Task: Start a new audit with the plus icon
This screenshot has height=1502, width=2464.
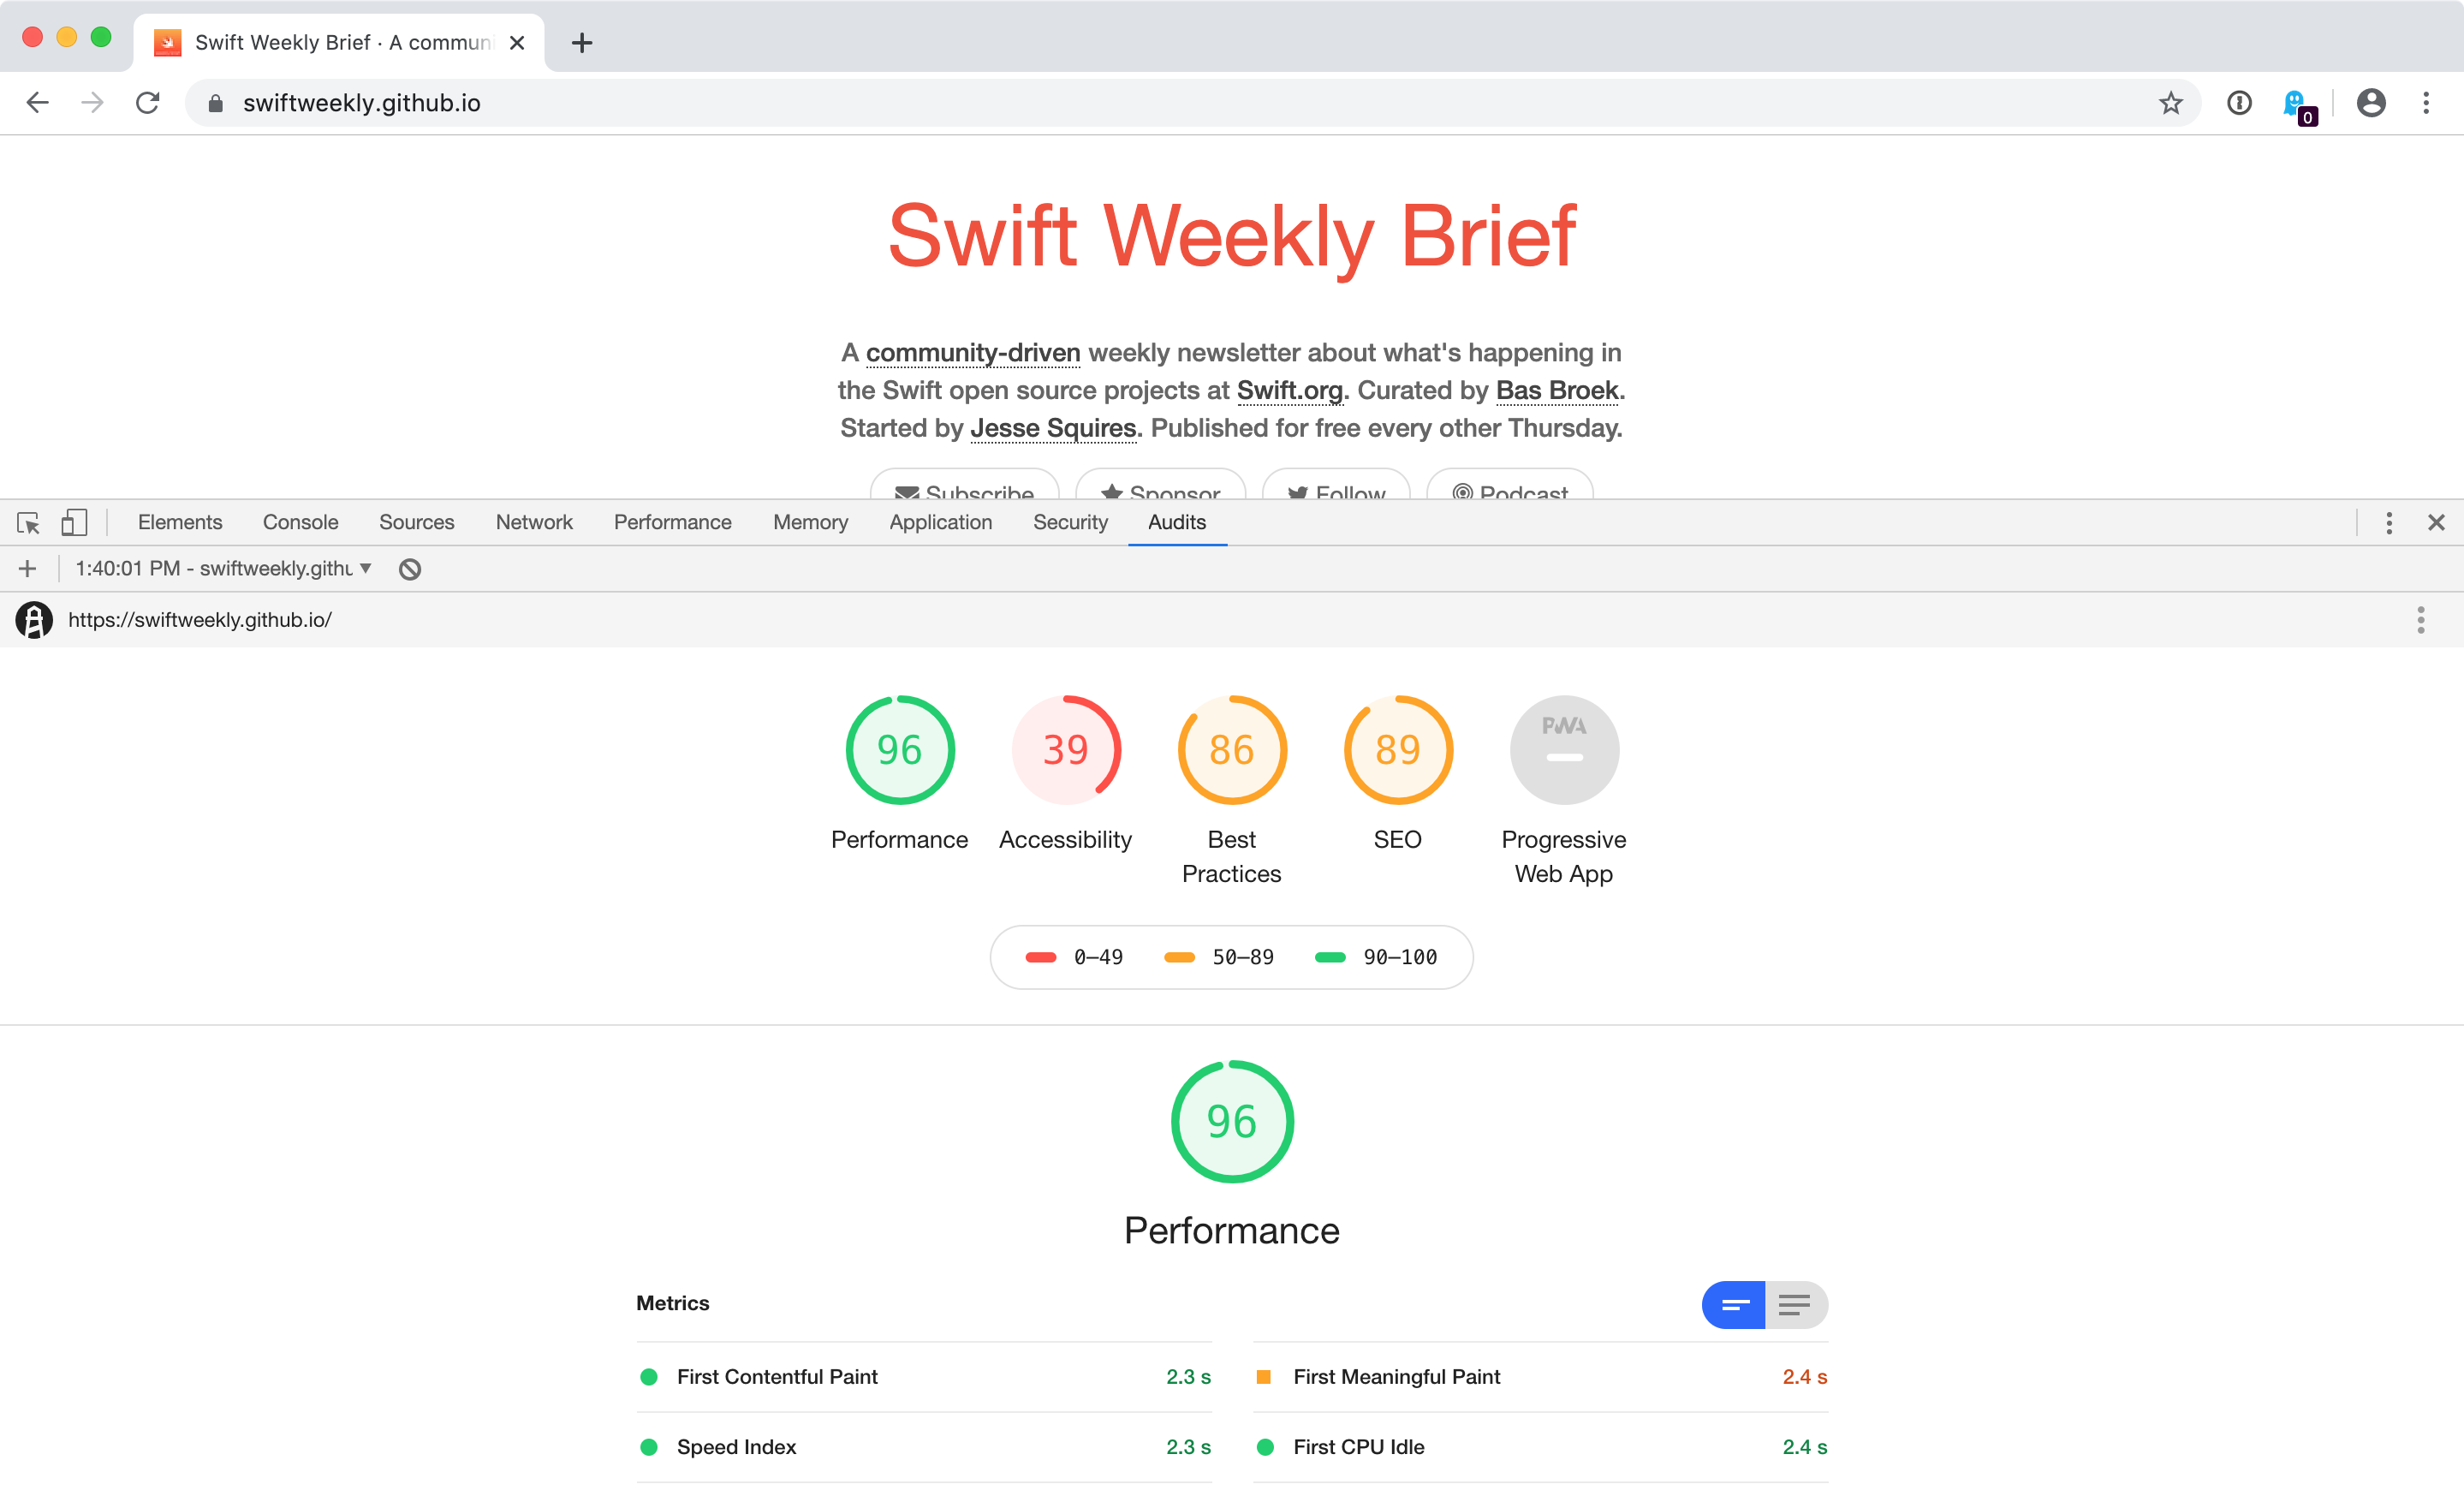Action: coord(28,569)
